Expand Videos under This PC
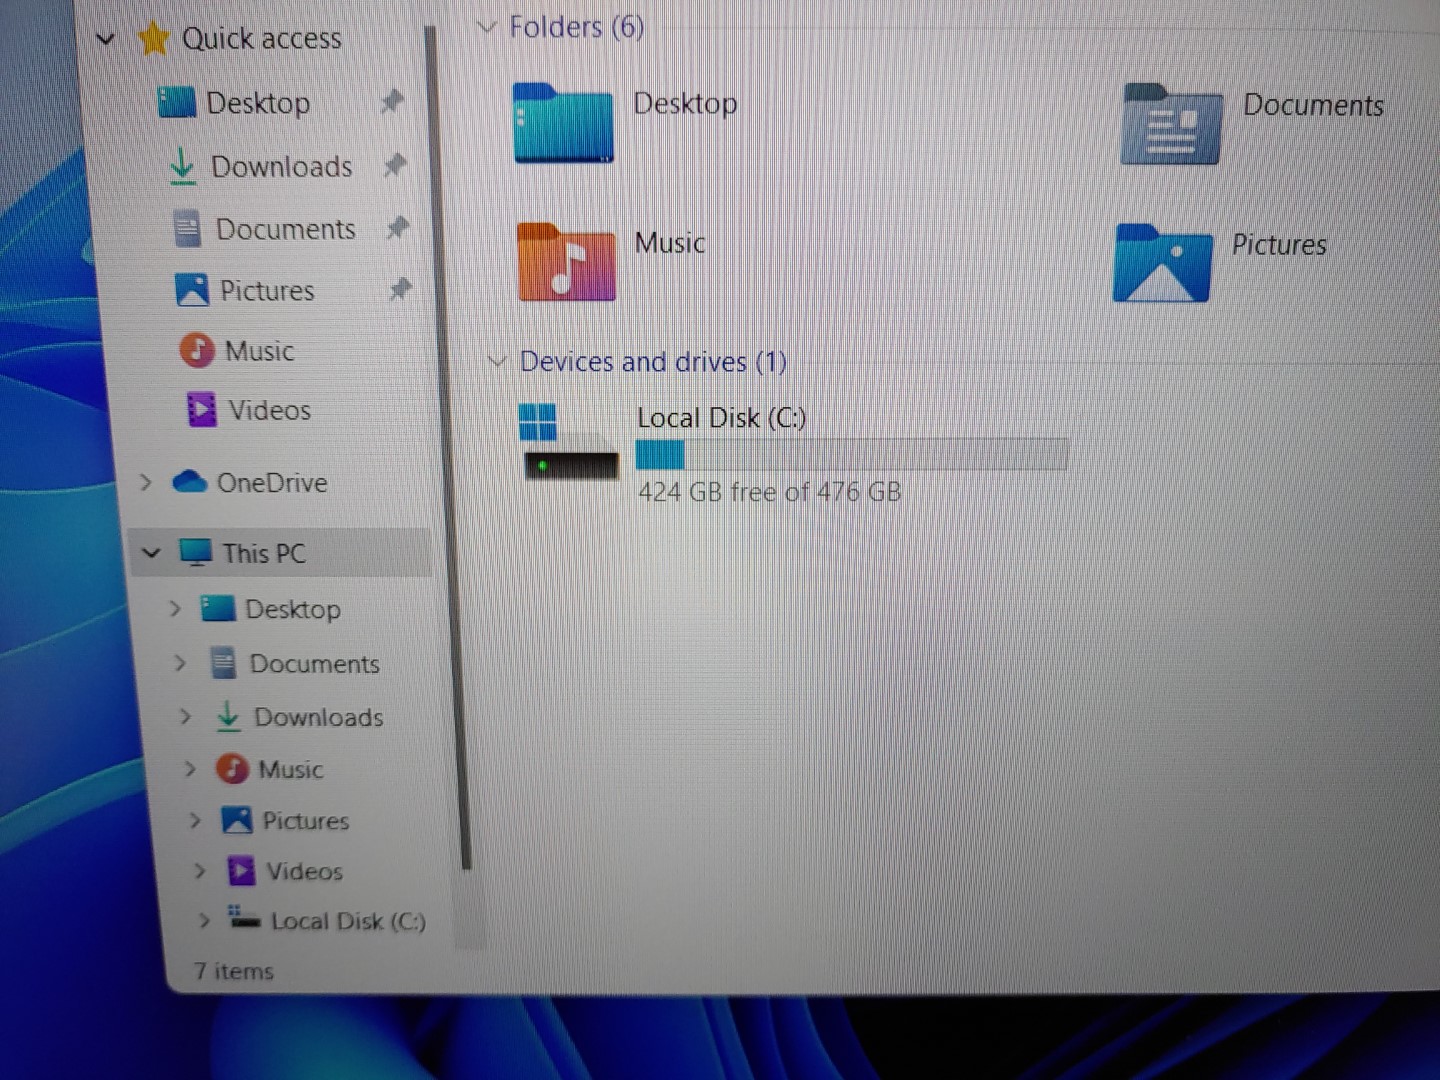The height and width of the screenshot is (1080, 1440). (200, 871)
